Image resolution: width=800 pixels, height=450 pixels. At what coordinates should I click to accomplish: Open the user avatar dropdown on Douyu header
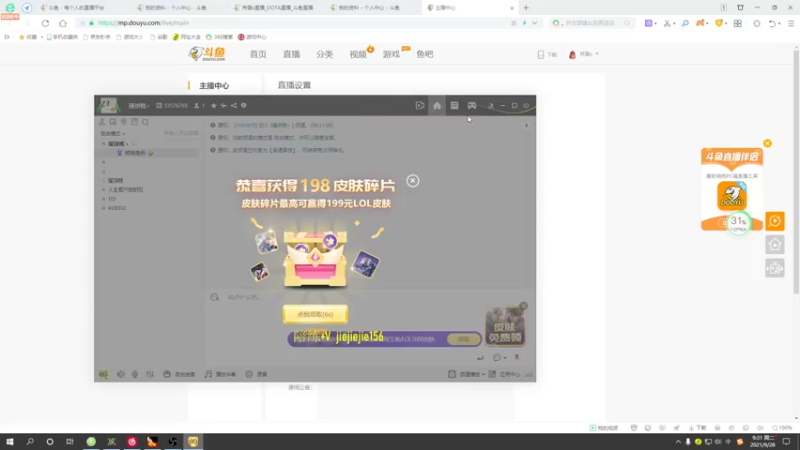[x=584, y=54]
